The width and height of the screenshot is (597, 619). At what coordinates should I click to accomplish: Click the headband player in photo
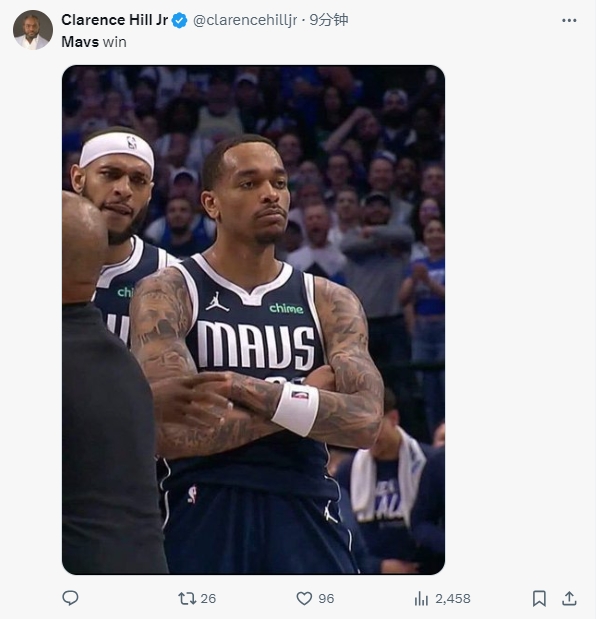click(x=116, y=186)
